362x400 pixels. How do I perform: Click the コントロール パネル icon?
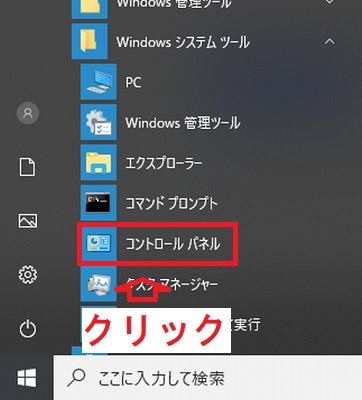point(98,244)
